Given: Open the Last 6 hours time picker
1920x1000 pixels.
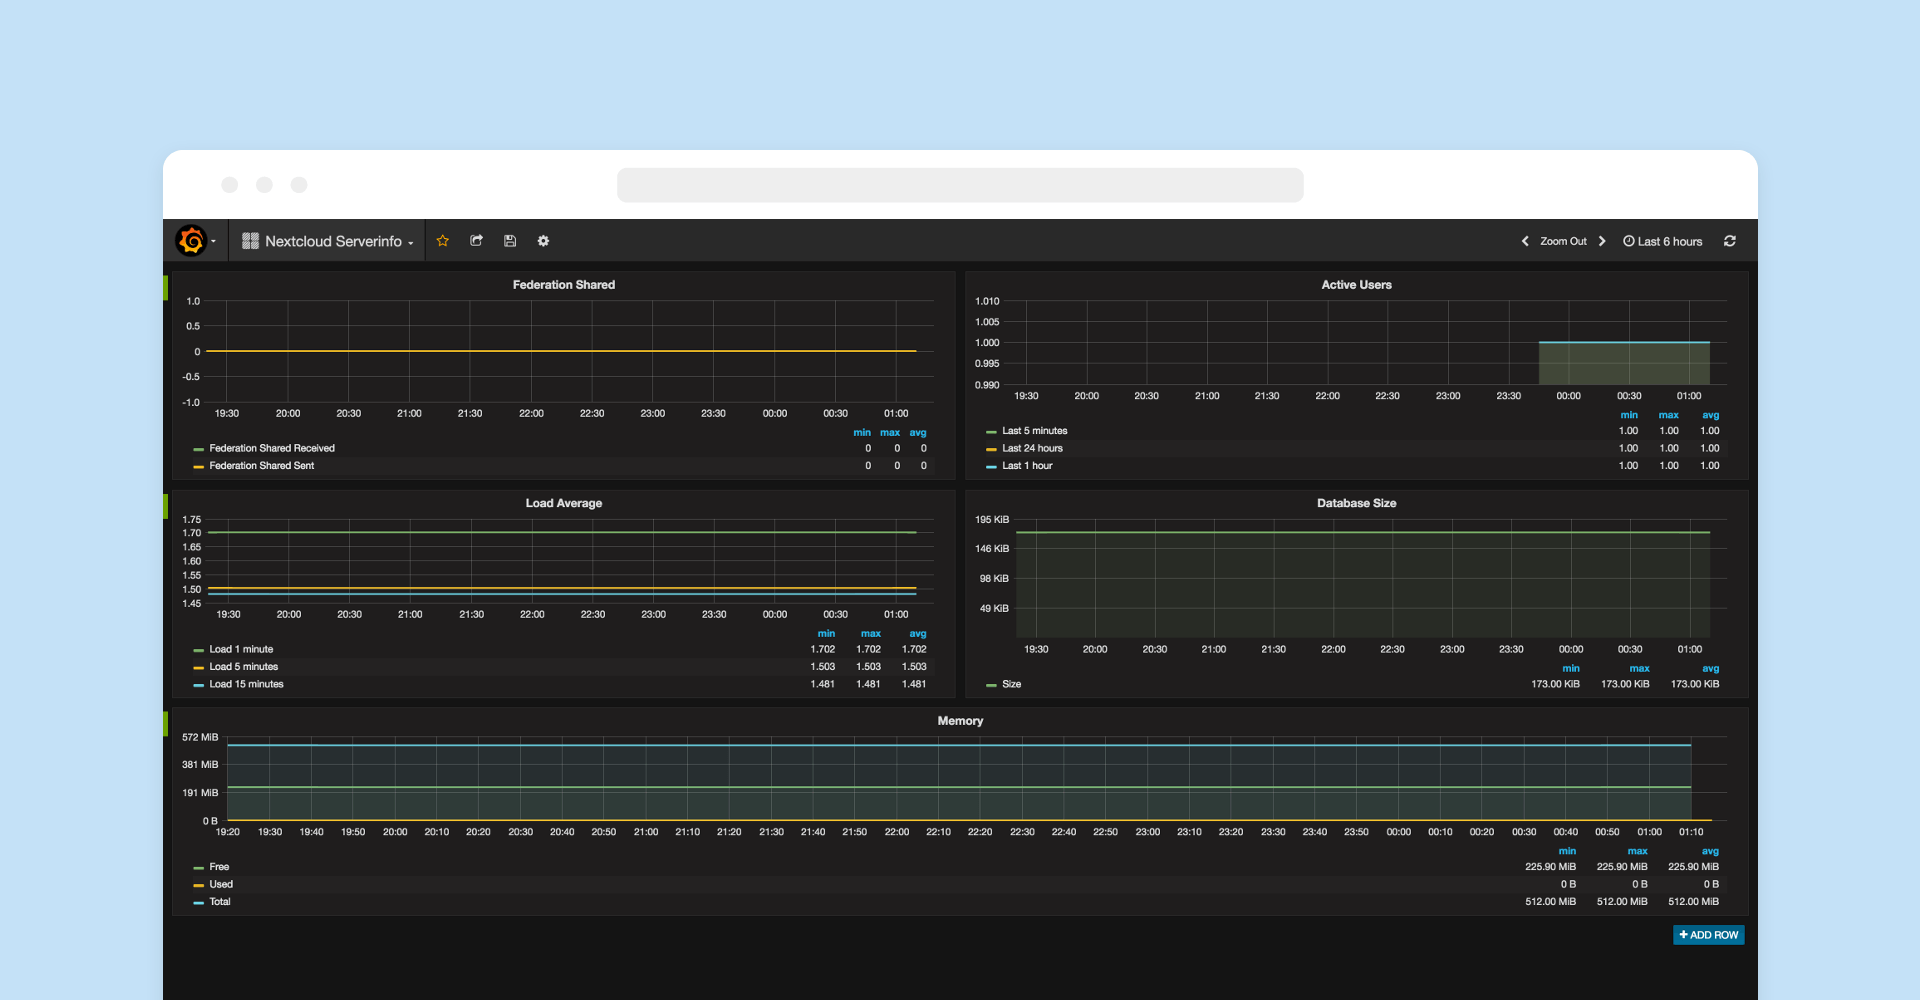Looking at the screenshot, I should pyautogui.click(x=1662, y=241).
